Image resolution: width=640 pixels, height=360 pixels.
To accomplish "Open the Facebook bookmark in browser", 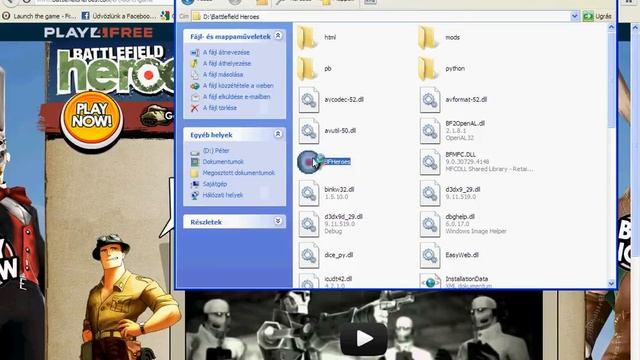I will tap(119, 16).
